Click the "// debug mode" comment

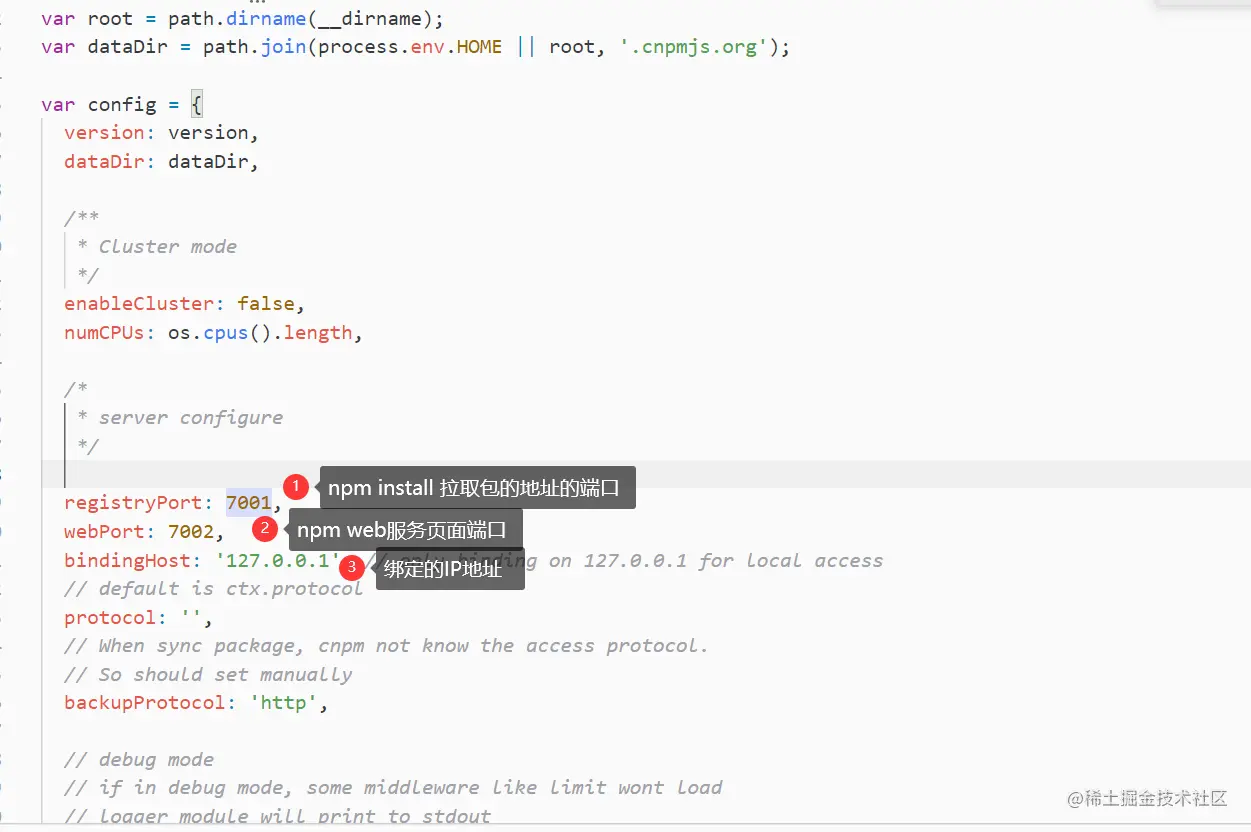139,759
